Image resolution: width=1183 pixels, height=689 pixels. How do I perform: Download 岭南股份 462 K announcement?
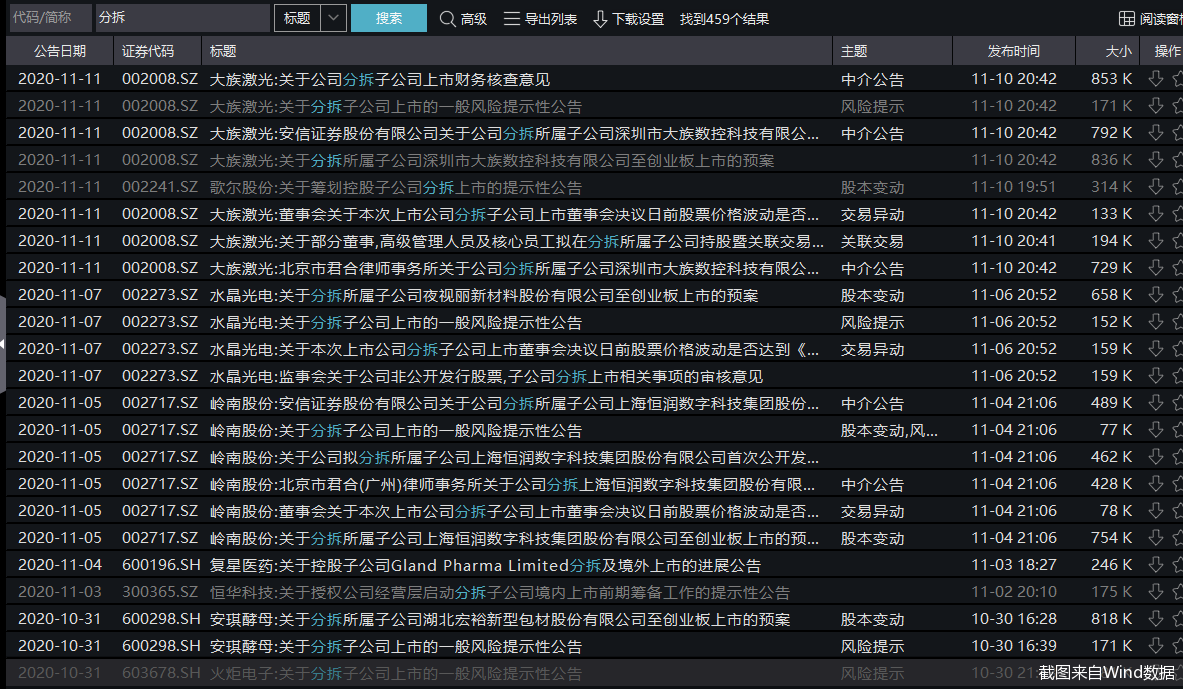tap(1155, 457)
